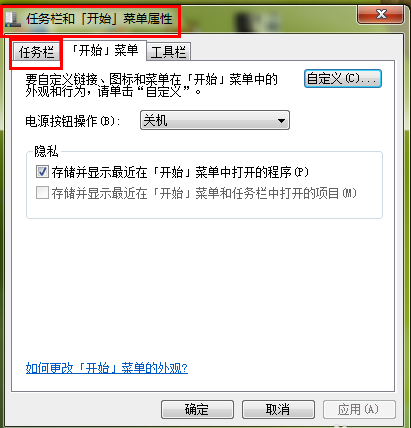Viewport: 411px width, 428px height.
Task: Click the 电源按钮操作(B) label
Action: (x=73, y=121)
